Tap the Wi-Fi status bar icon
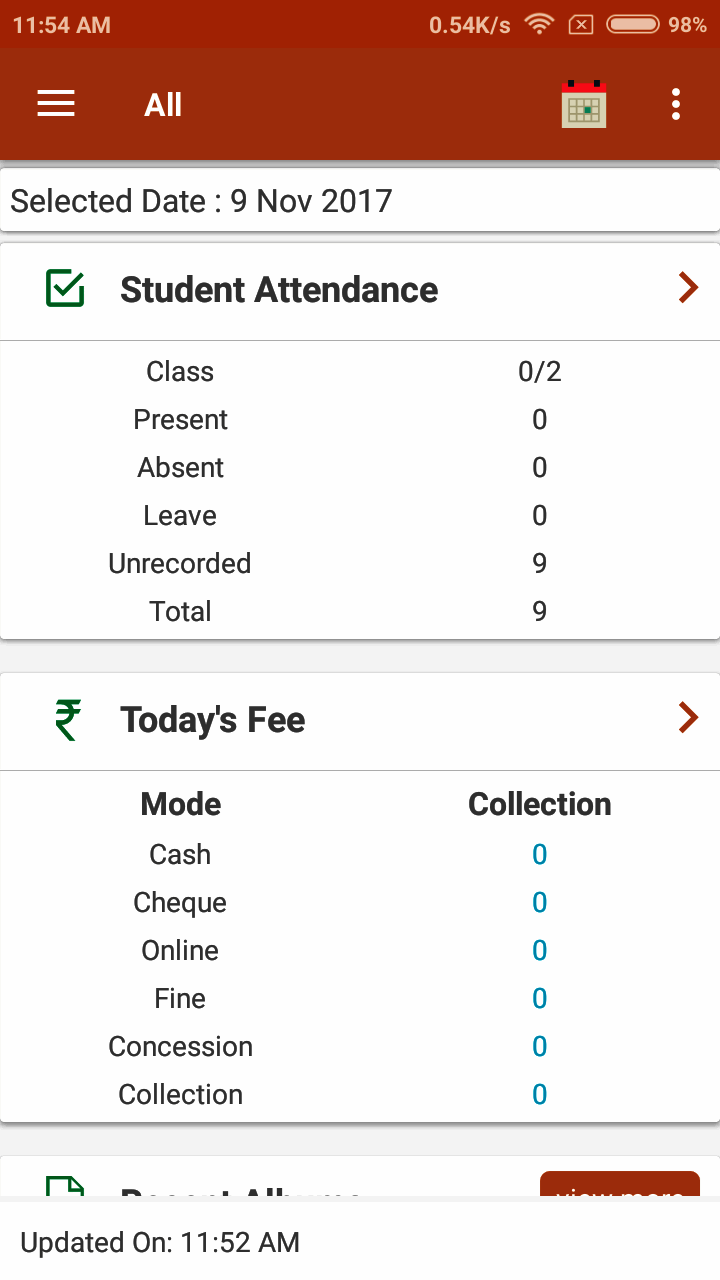720x1280 pixels. click(x=540, y=24)
